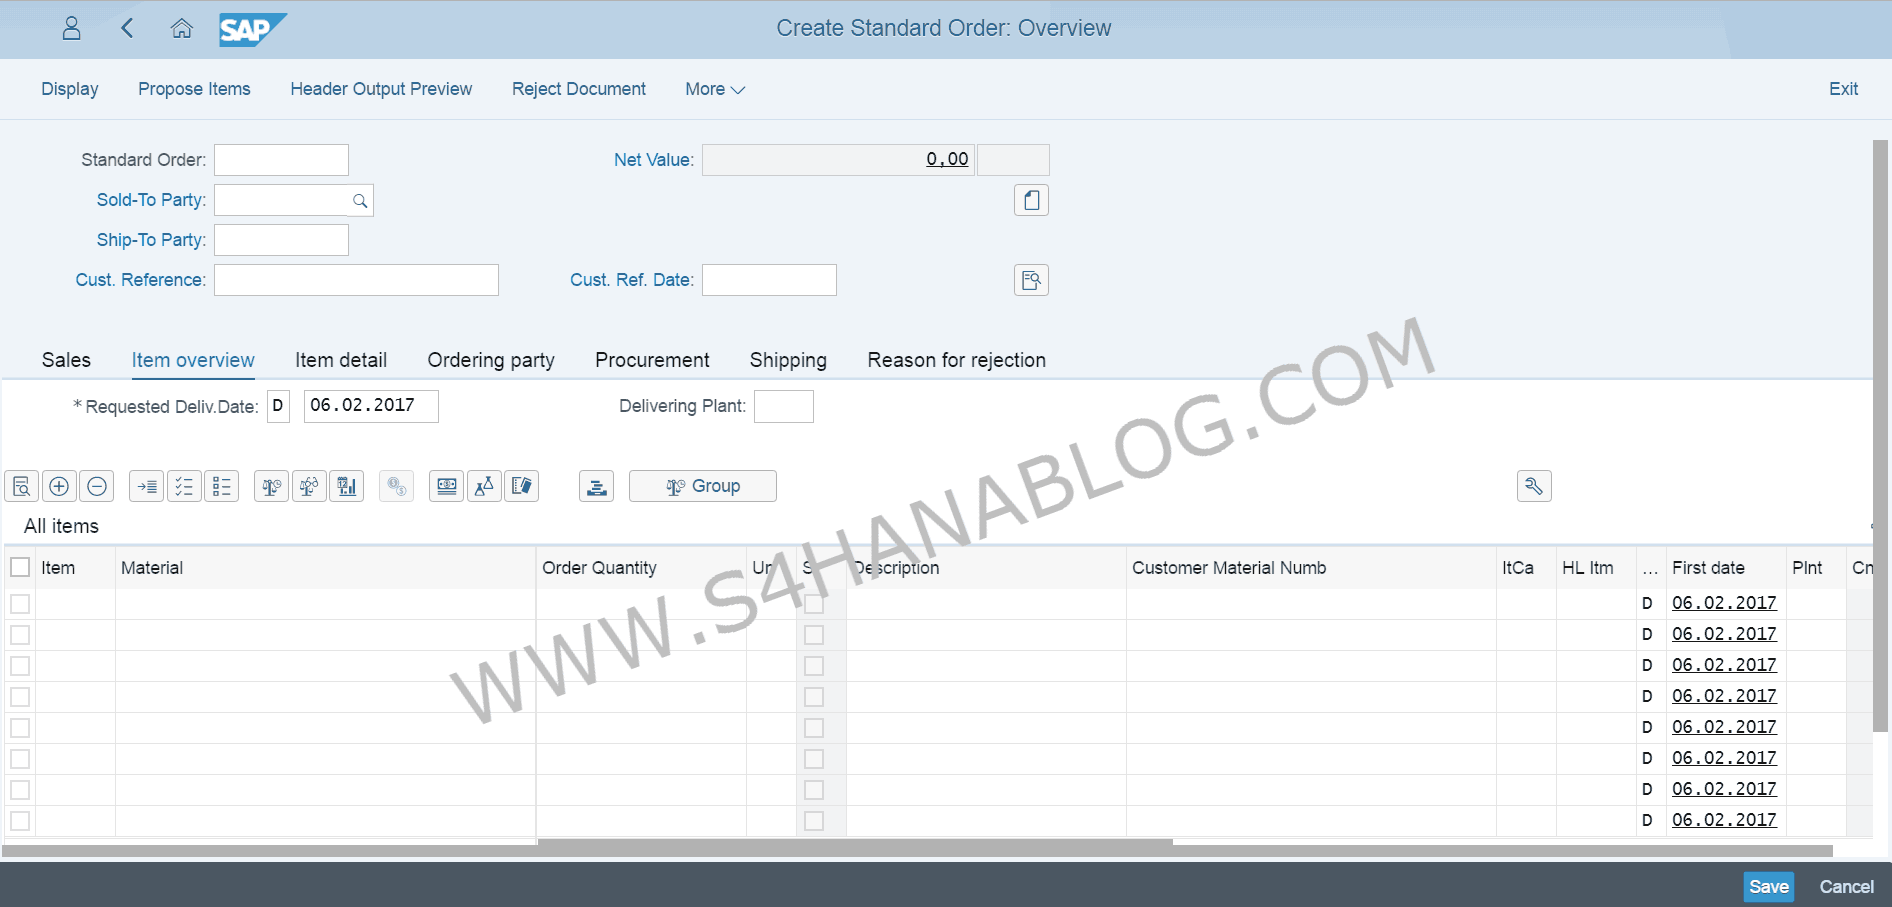Viewport: 1892px width, 907px height.
Task: Open the user profile icon
Action: coord(71,28)
